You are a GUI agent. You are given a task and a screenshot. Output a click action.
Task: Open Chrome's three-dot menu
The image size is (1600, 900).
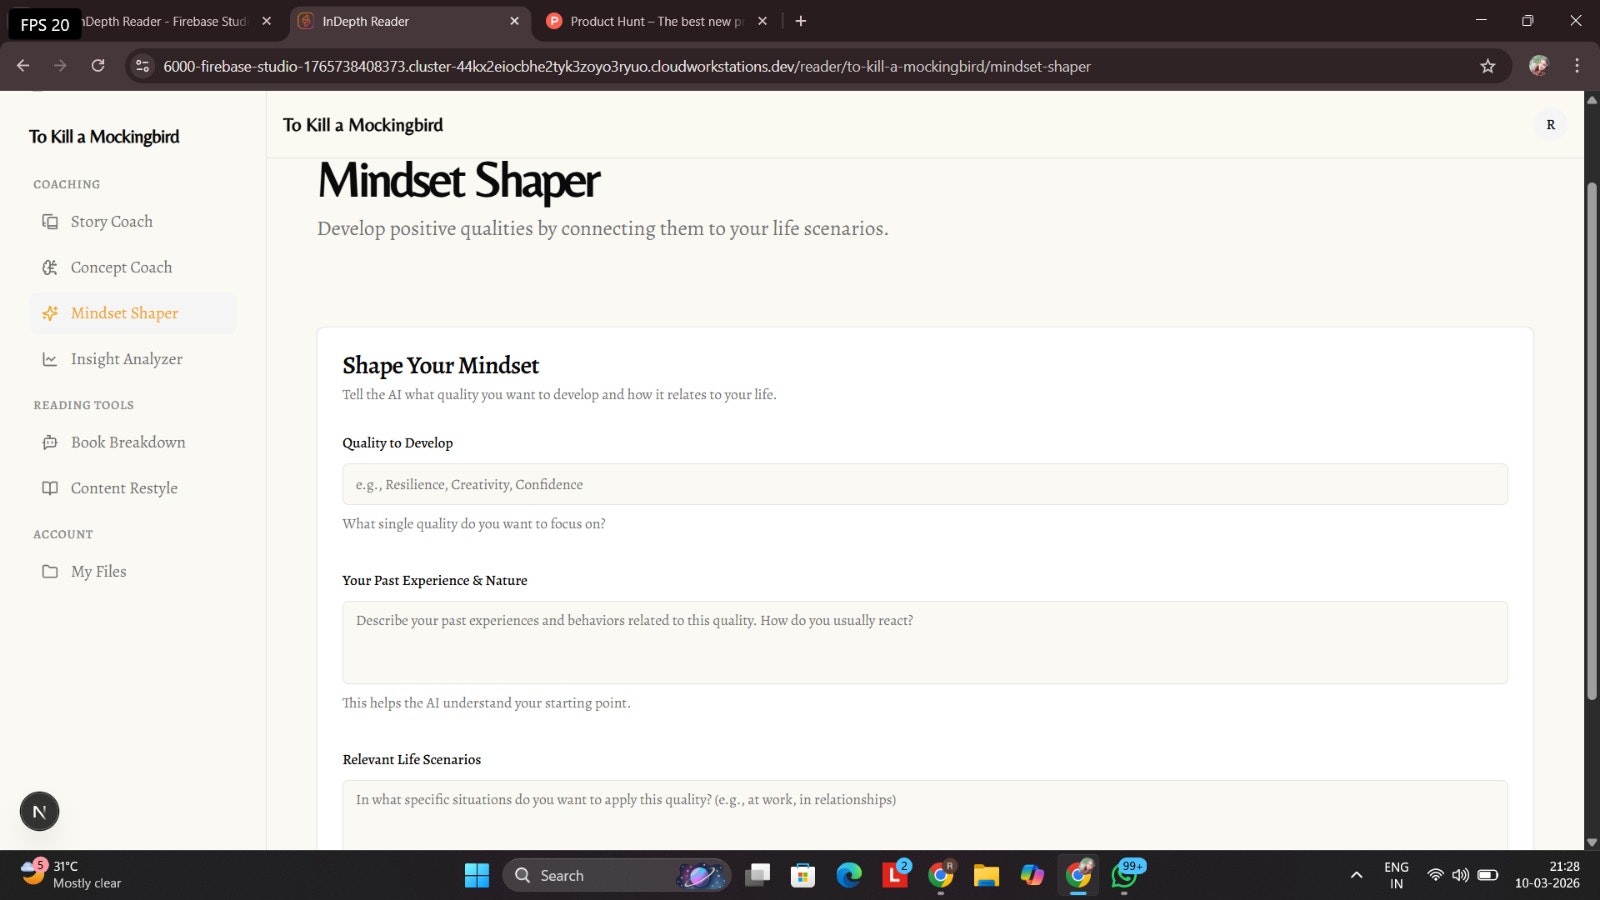1577,66
